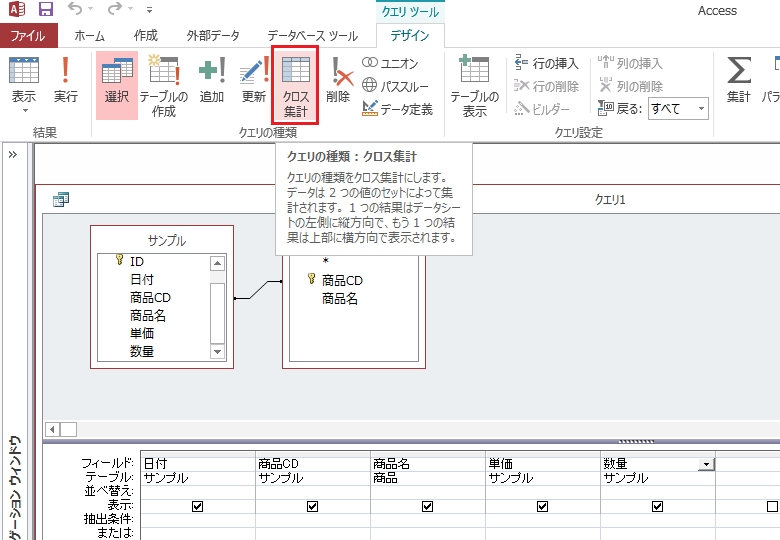This screenshot has height=540, width=780.
Task: Uncheck 表示 checkbox in 日付 column
Action: pyautogui.click(x=197, y=507)
